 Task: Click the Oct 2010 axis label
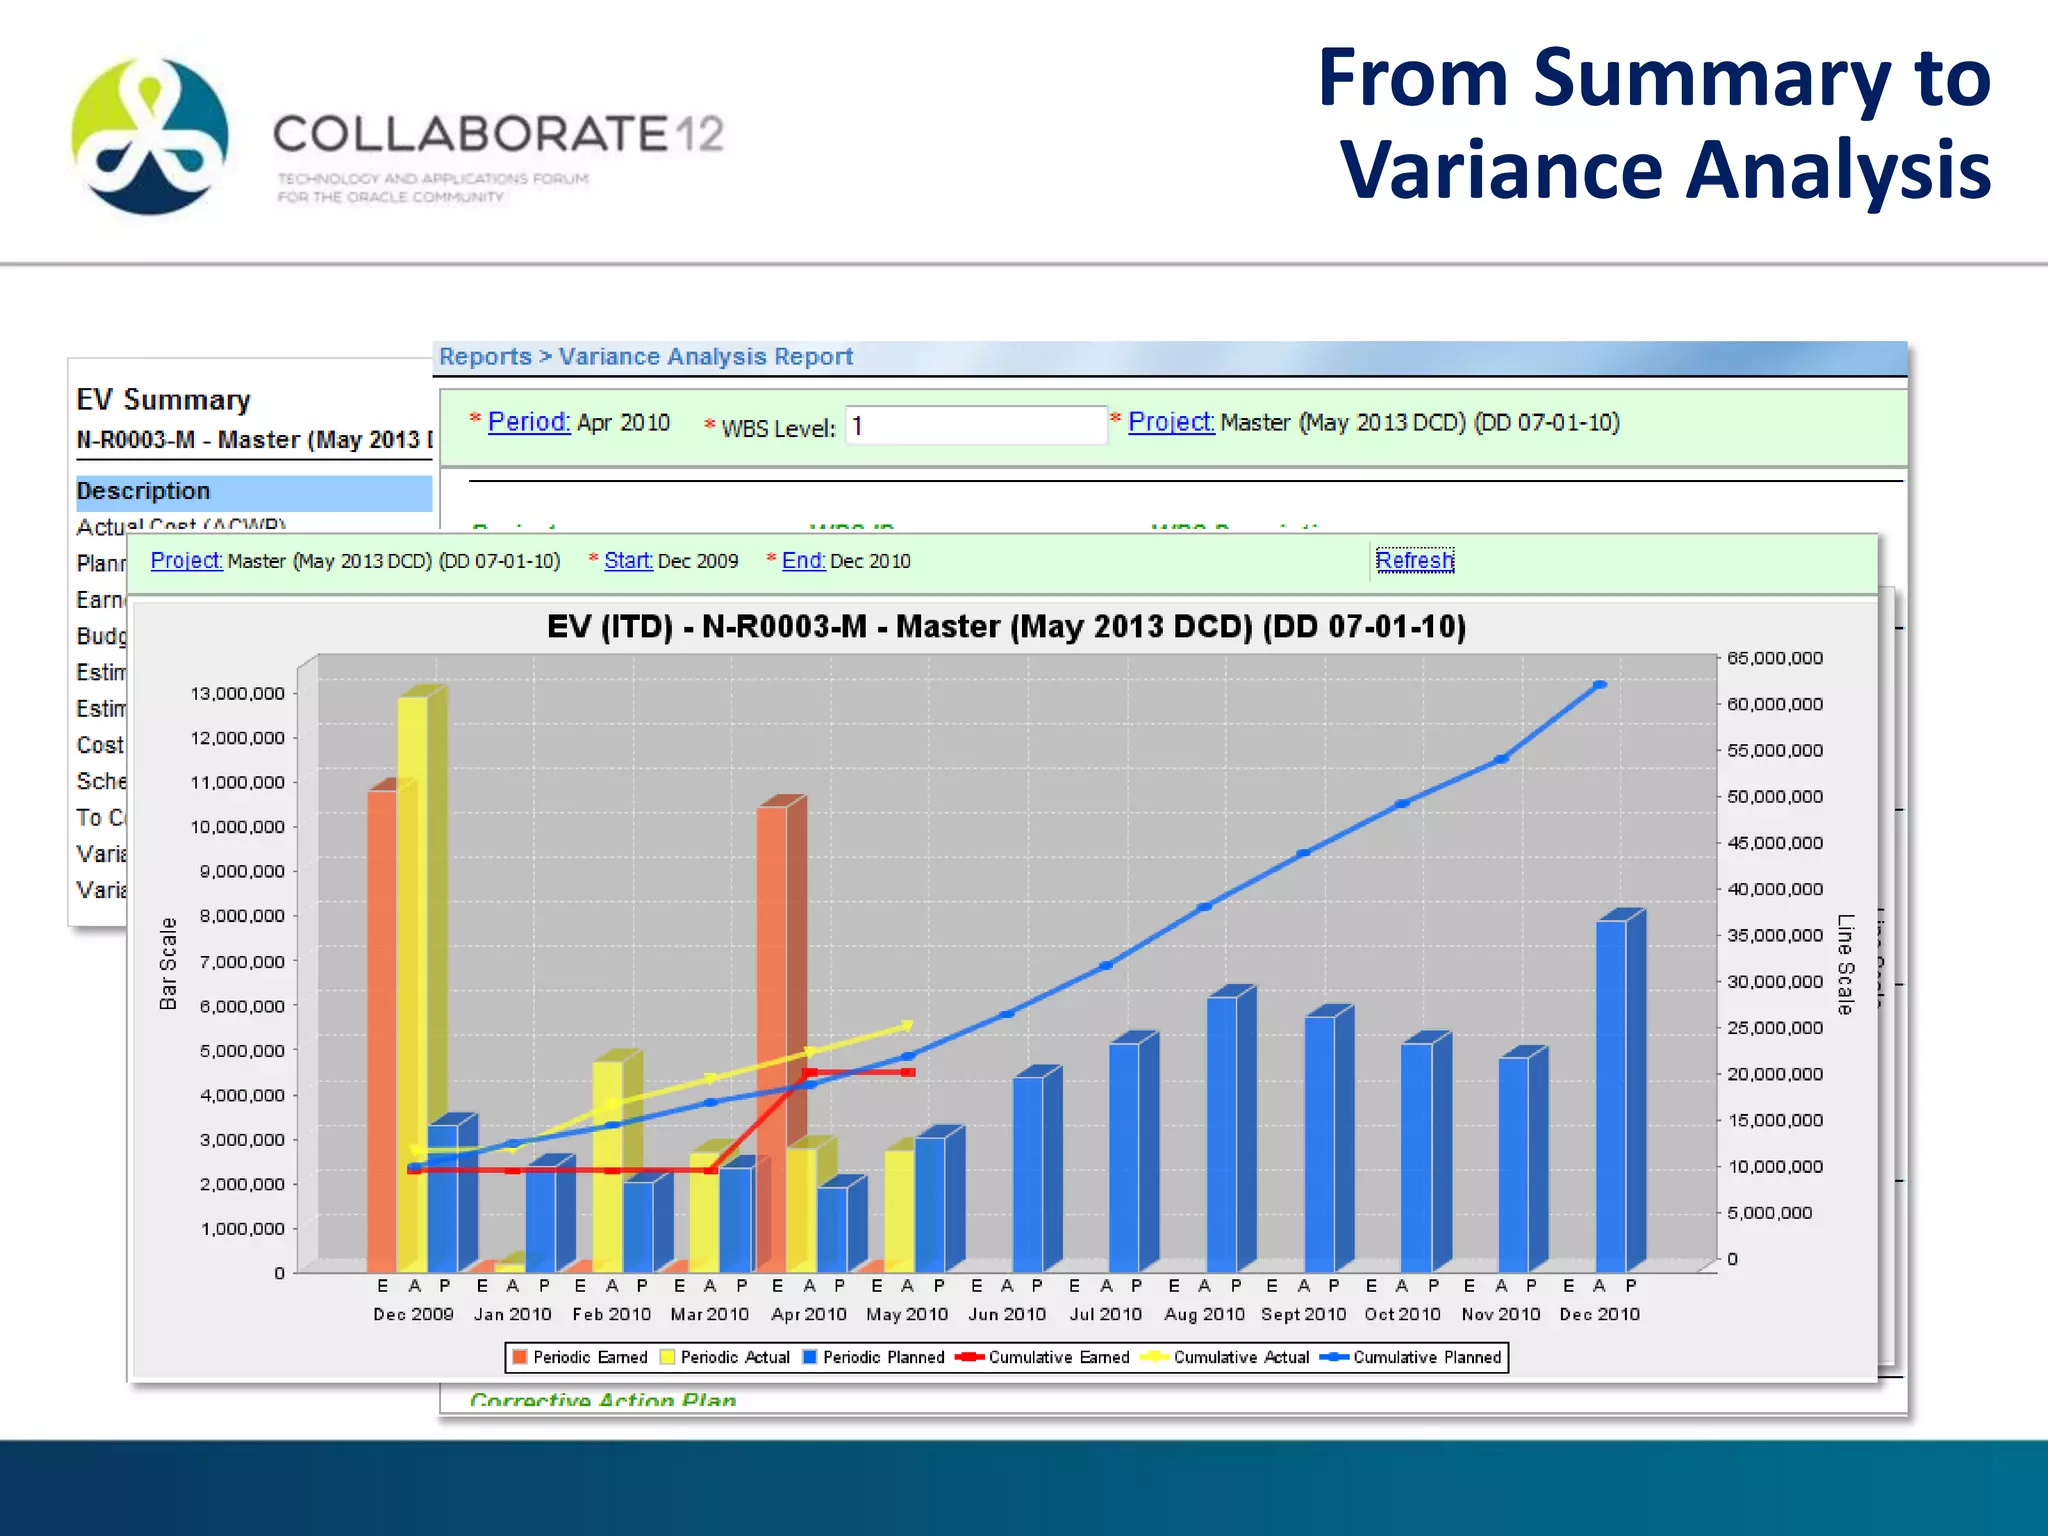coord(1402,1314)
